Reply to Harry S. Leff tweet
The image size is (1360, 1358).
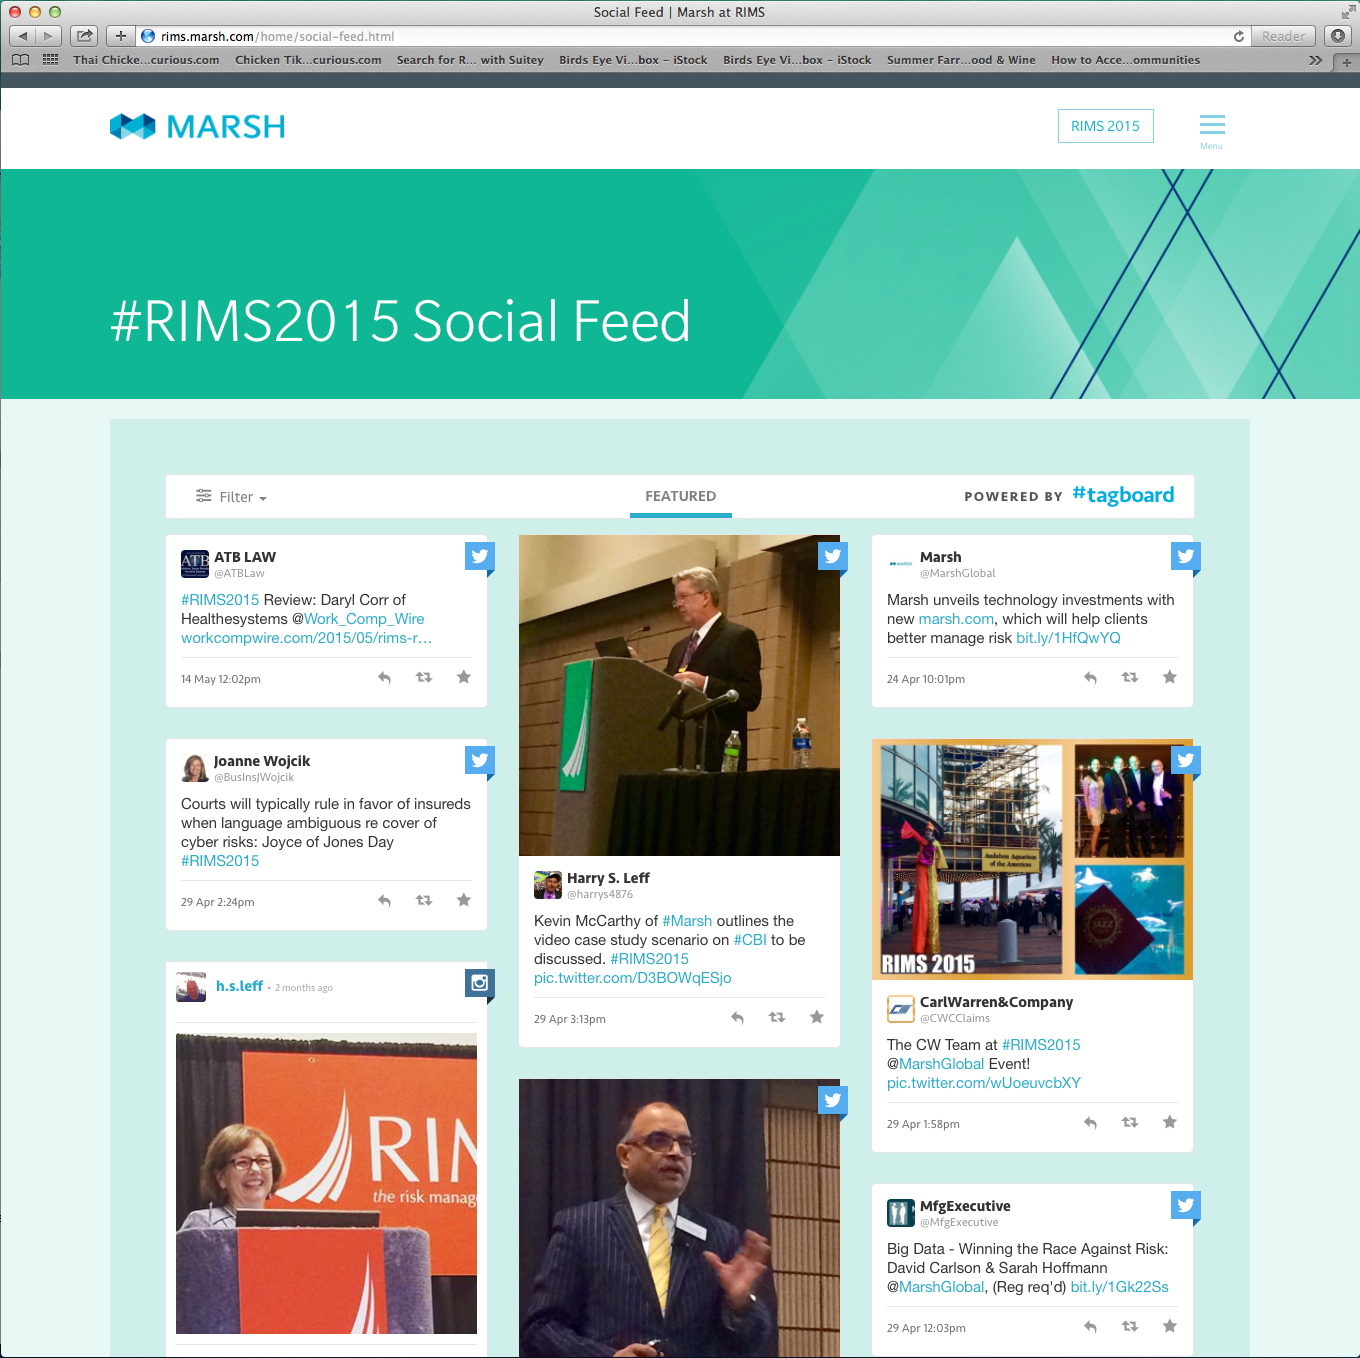pos(737,1018)
